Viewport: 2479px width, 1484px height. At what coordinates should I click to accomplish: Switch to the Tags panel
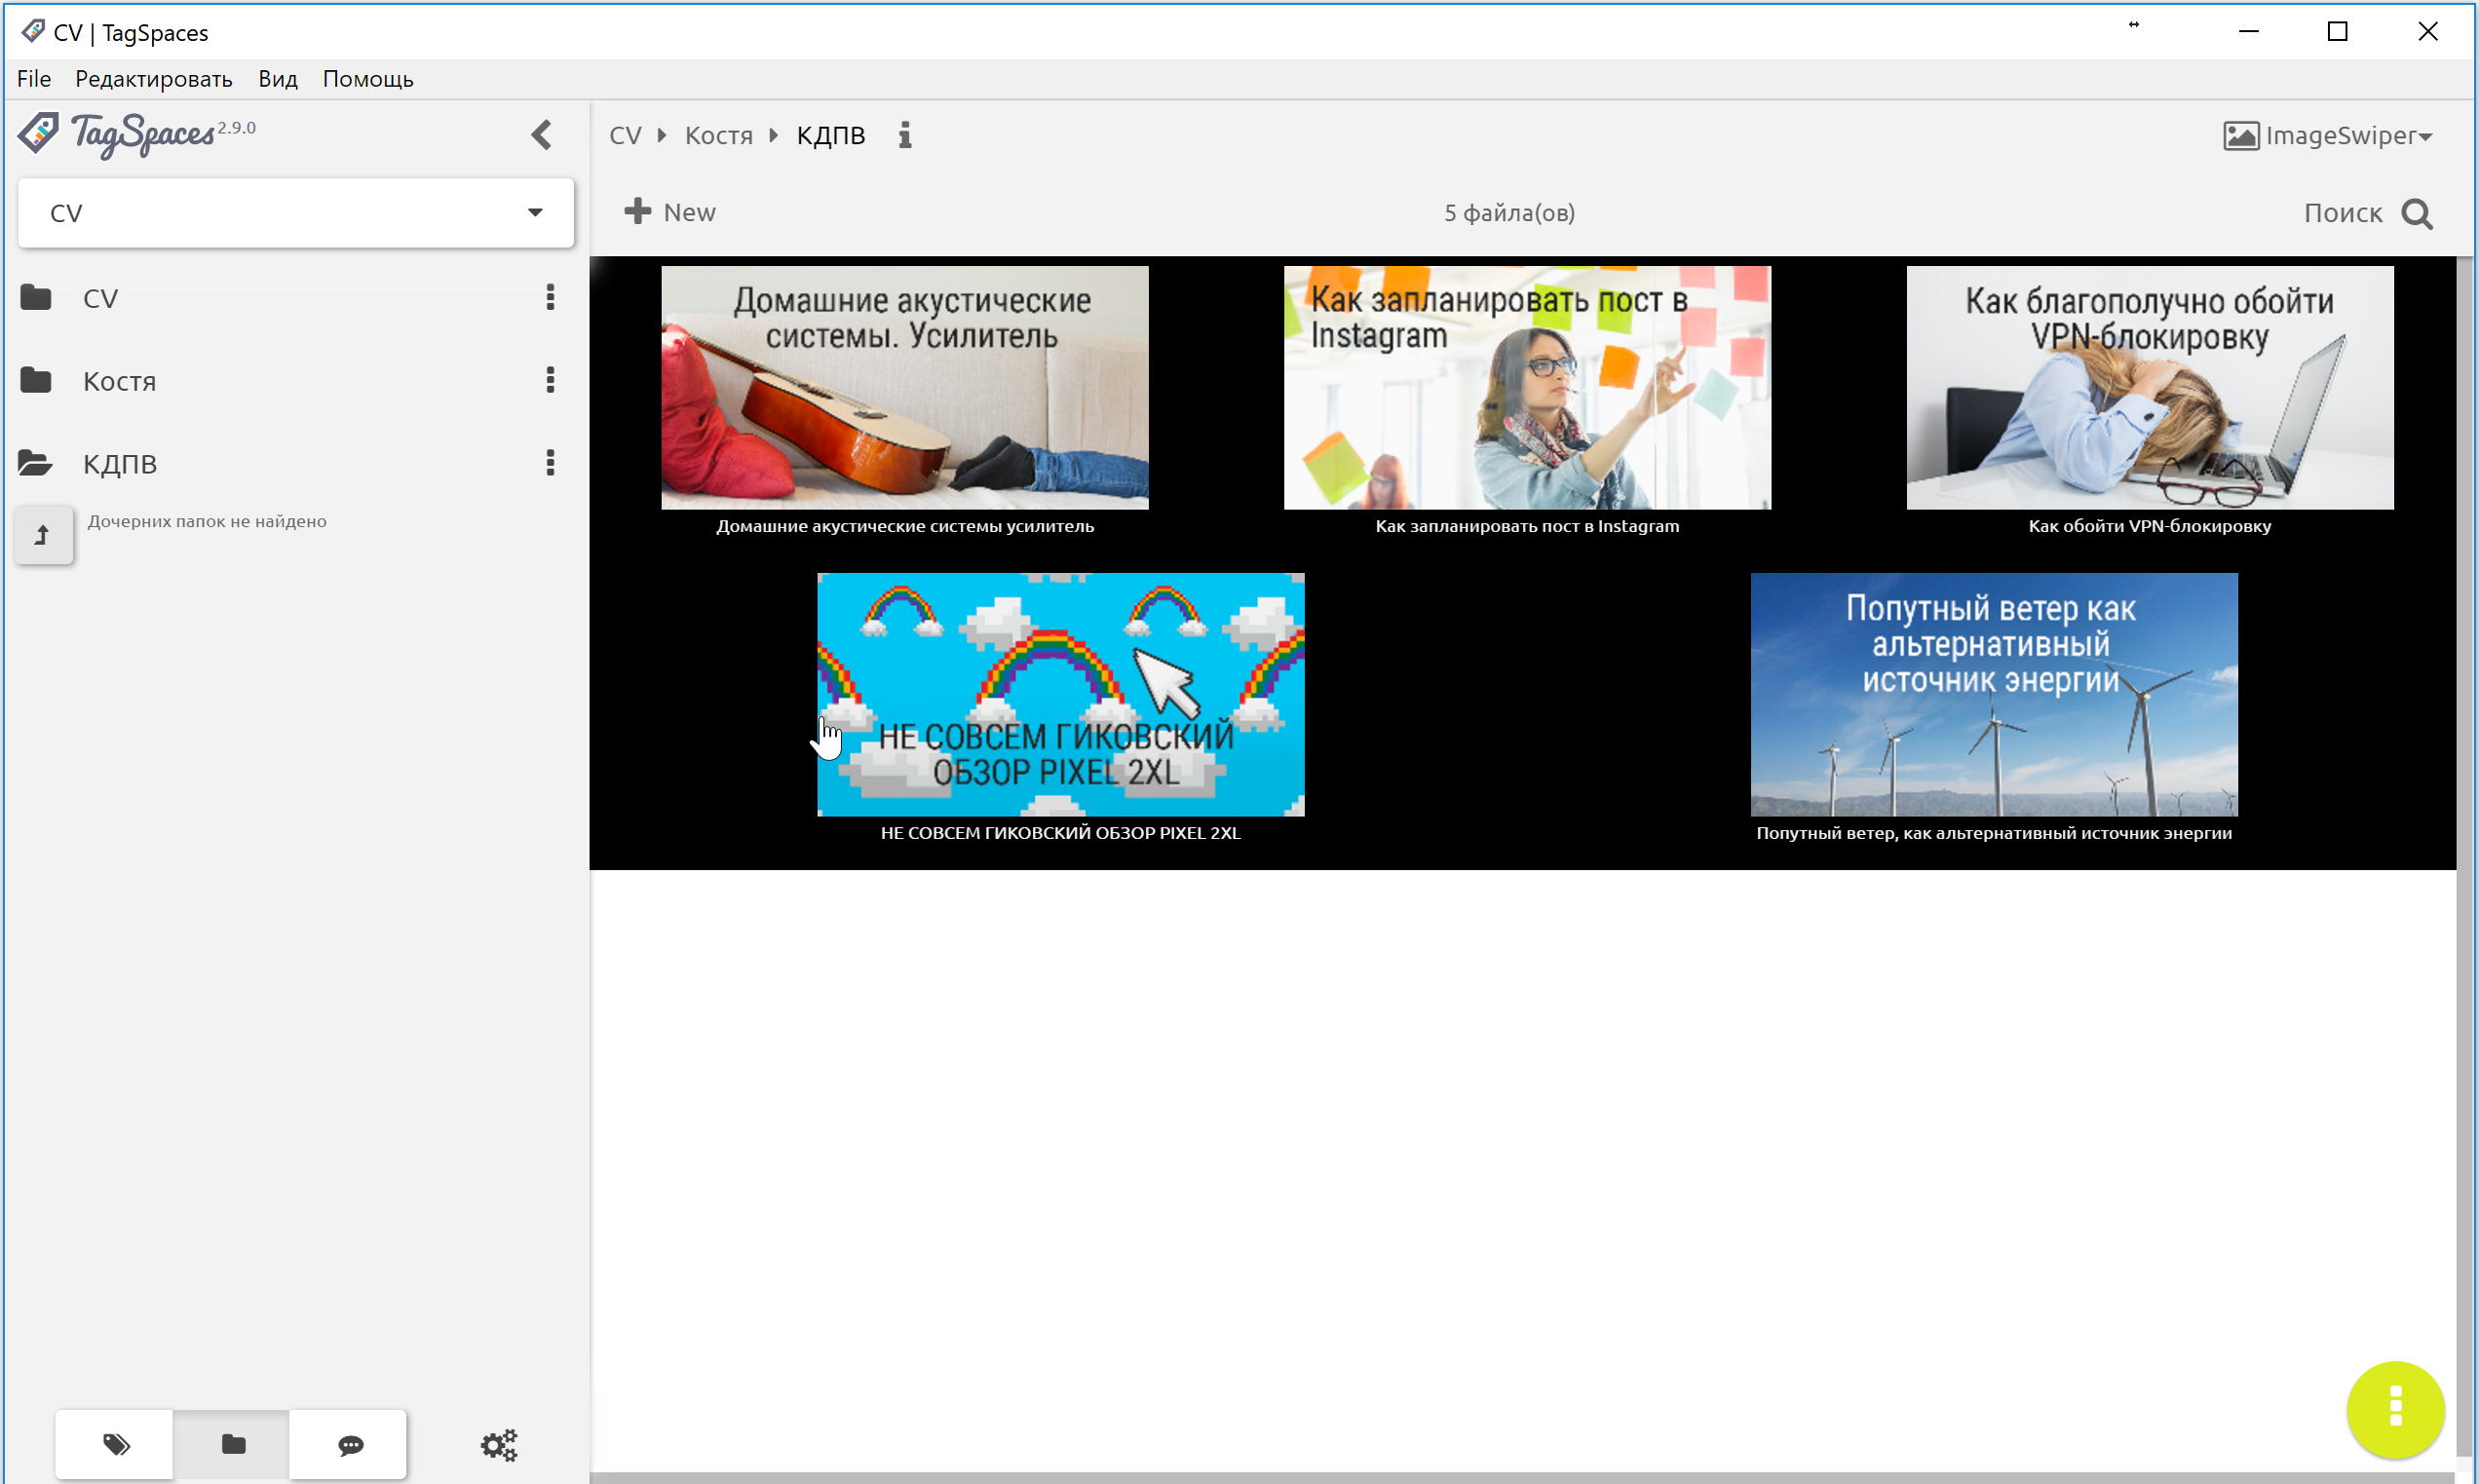coord(114,1444)
